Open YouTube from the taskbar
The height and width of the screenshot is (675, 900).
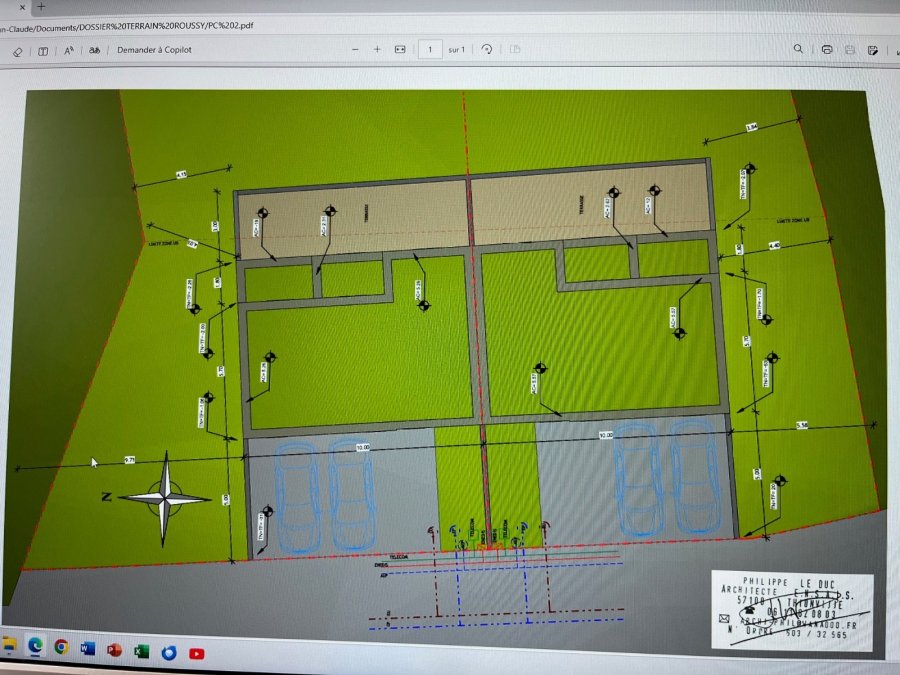[196, 654]
